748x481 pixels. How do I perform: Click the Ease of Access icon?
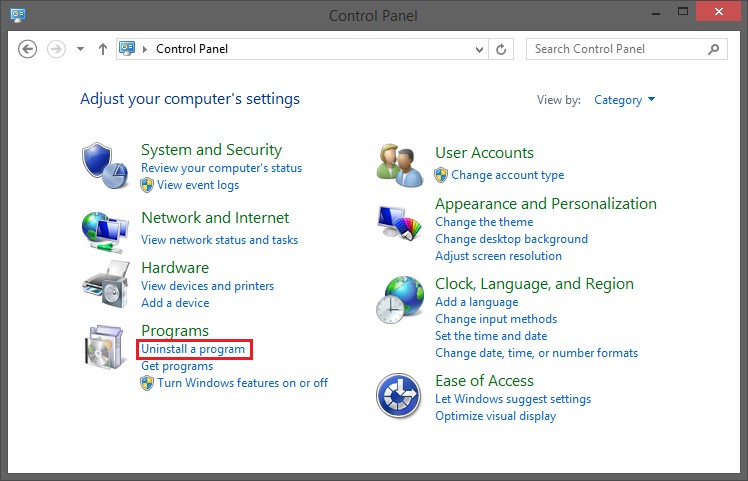(399, 396)
